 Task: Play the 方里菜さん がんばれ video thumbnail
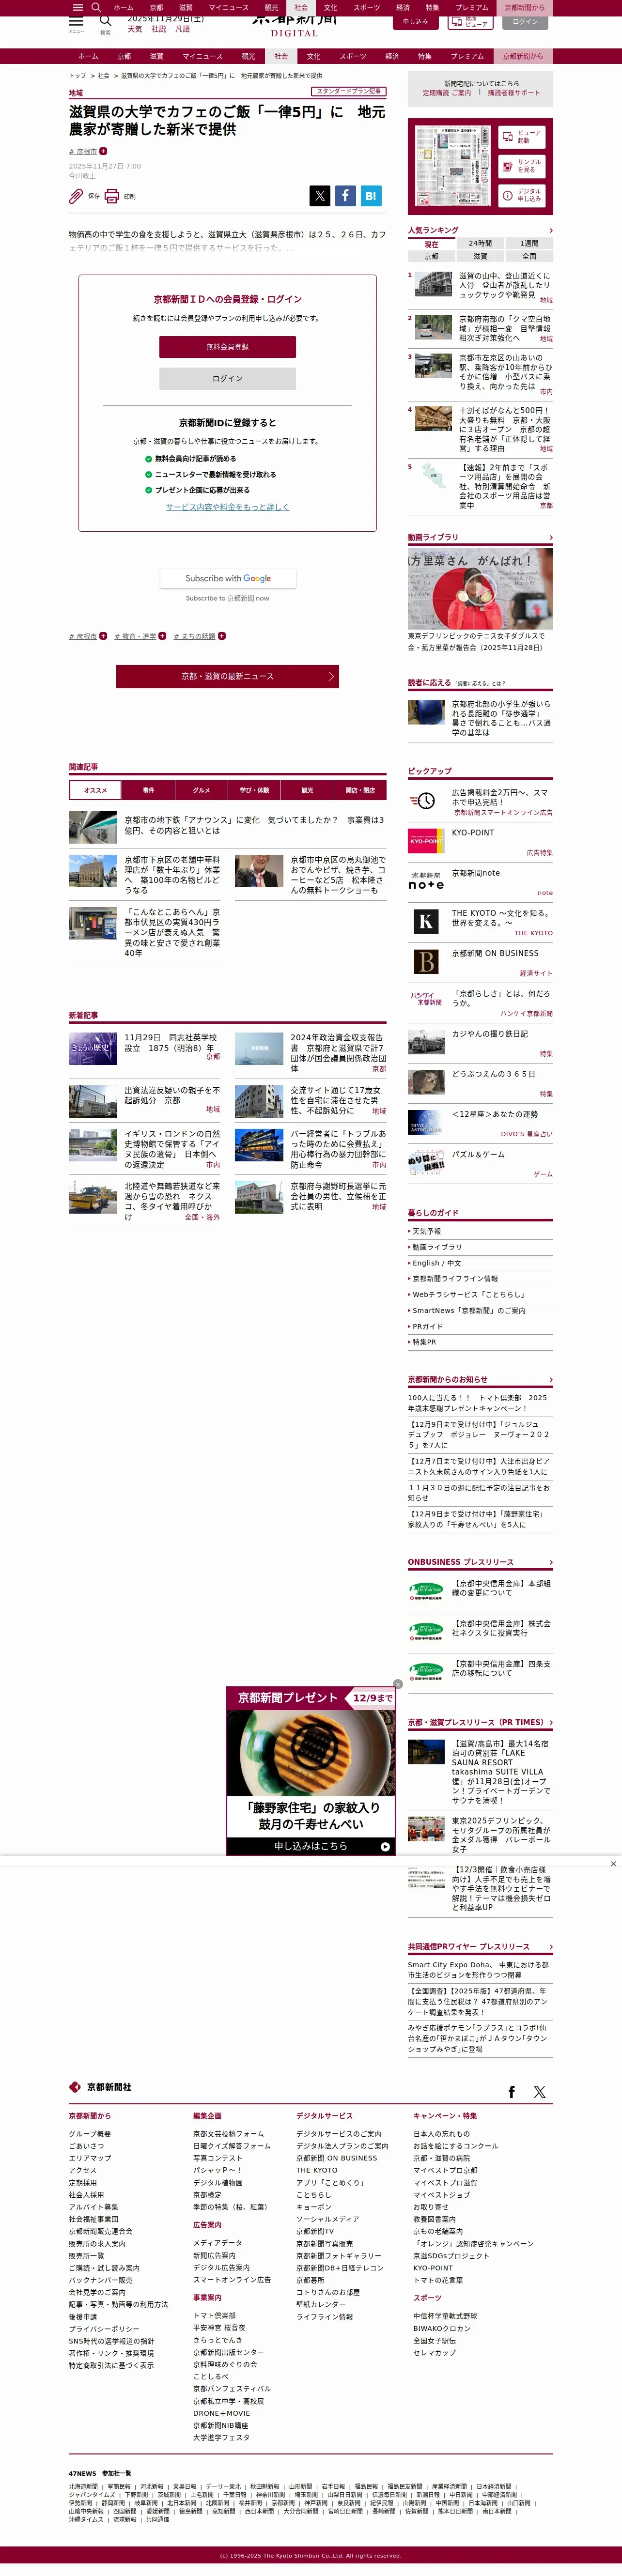[x=480, y=588]
